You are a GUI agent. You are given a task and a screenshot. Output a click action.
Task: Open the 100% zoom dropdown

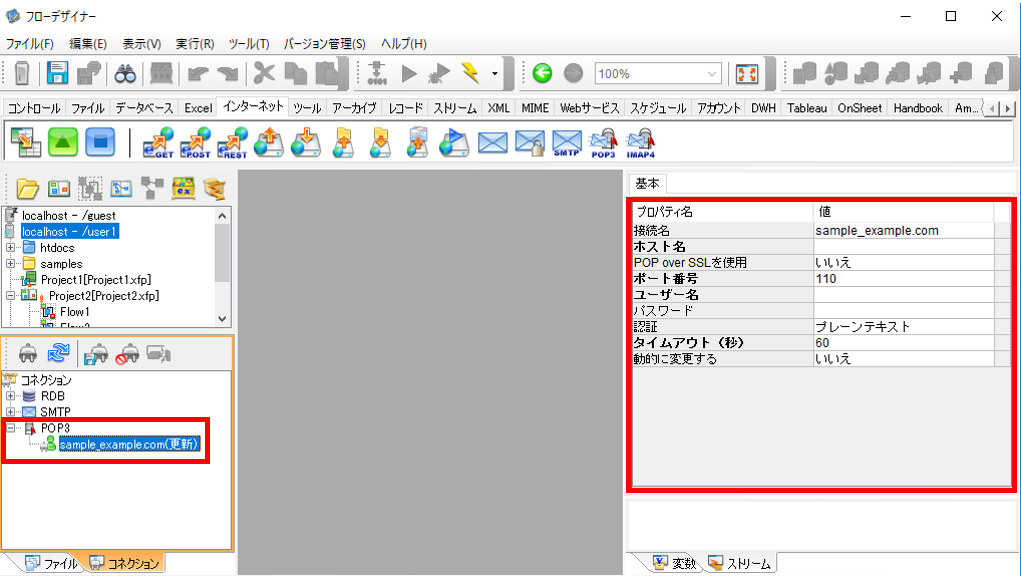pyautogui.click(x=712, y=74)
